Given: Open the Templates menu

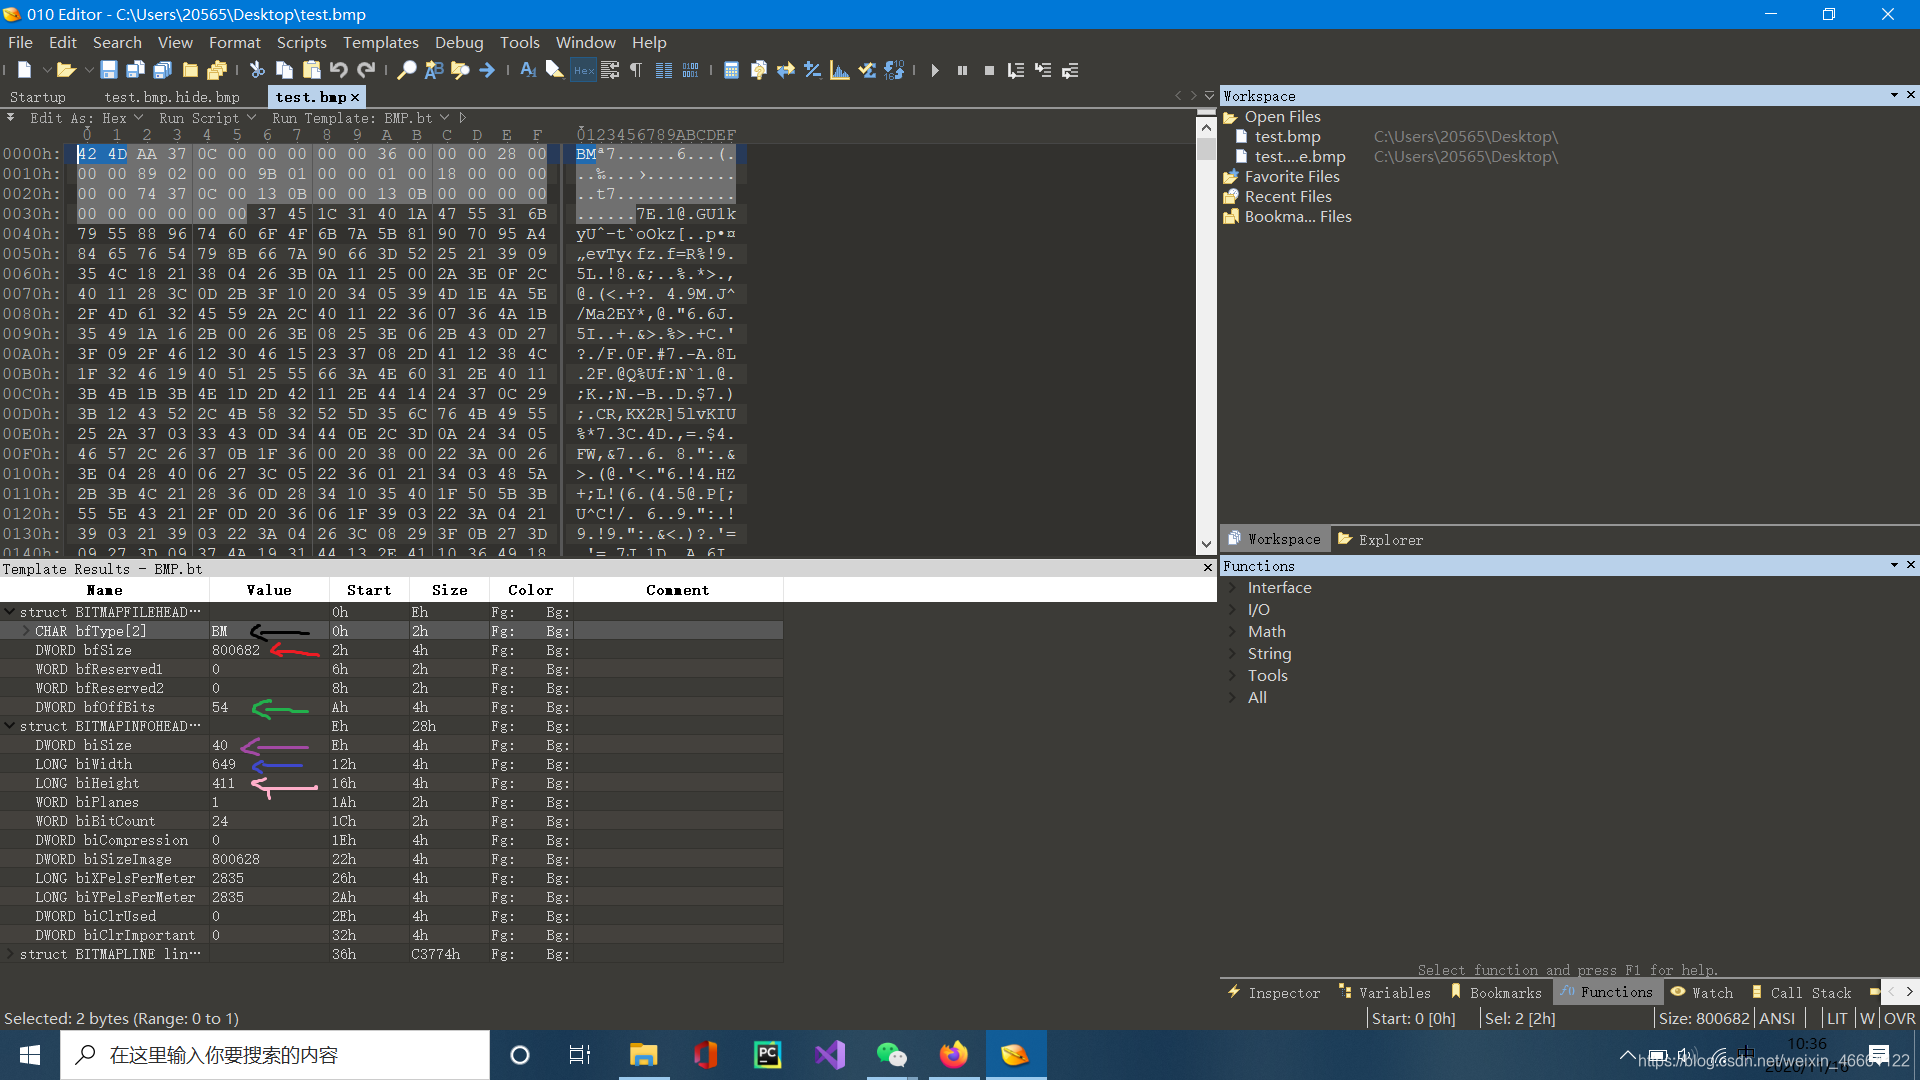Looking at the screenshot, I should point(380,42).
